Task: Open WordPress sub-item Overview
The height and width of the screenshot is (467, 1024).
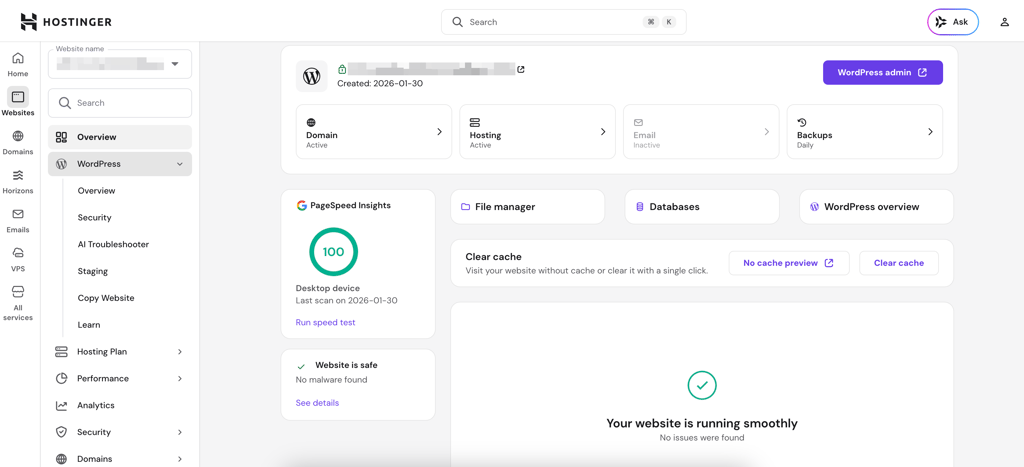Action: [96, 191]
